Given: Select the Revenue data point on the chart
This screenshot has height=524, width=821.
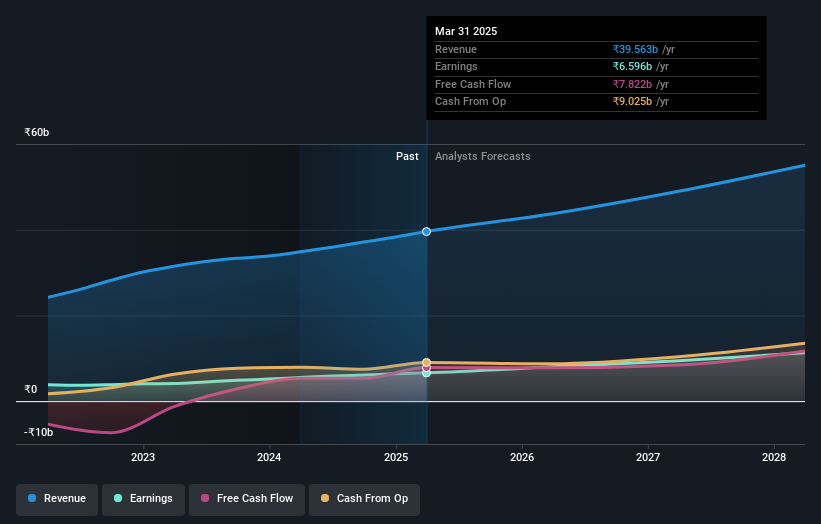Looking at the screenshot, I should pyautogui.click(x=426, y=231).
